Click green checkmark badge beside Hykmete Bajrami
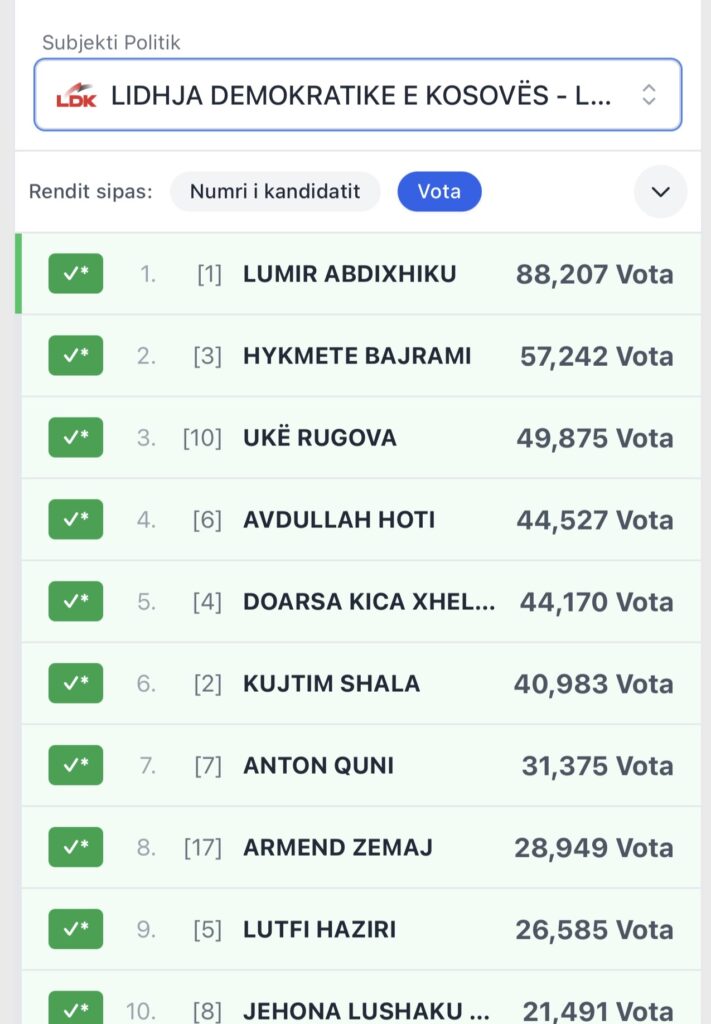This screenshot has width=711, height=1024. click(x=76, y=356)
